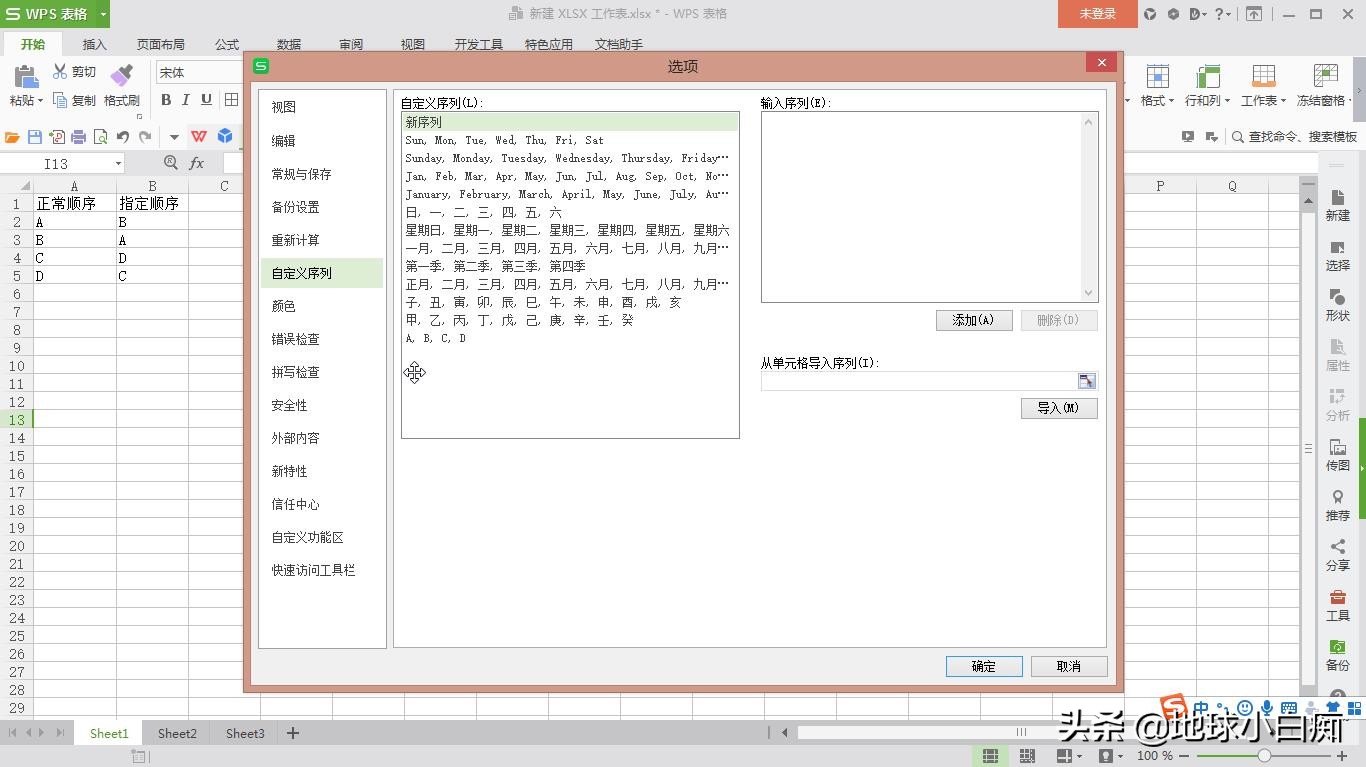The width and height of the screenshot is (1366, 767).
Task: Click the Cut scissors icon
Action: (60, 72)
